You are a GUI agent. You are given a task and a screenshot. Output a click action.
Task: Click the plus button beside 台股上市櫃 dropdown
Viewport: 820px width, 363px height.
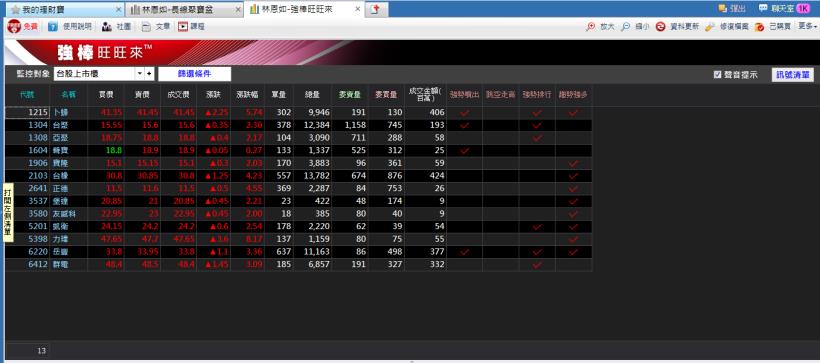(149, 74)
